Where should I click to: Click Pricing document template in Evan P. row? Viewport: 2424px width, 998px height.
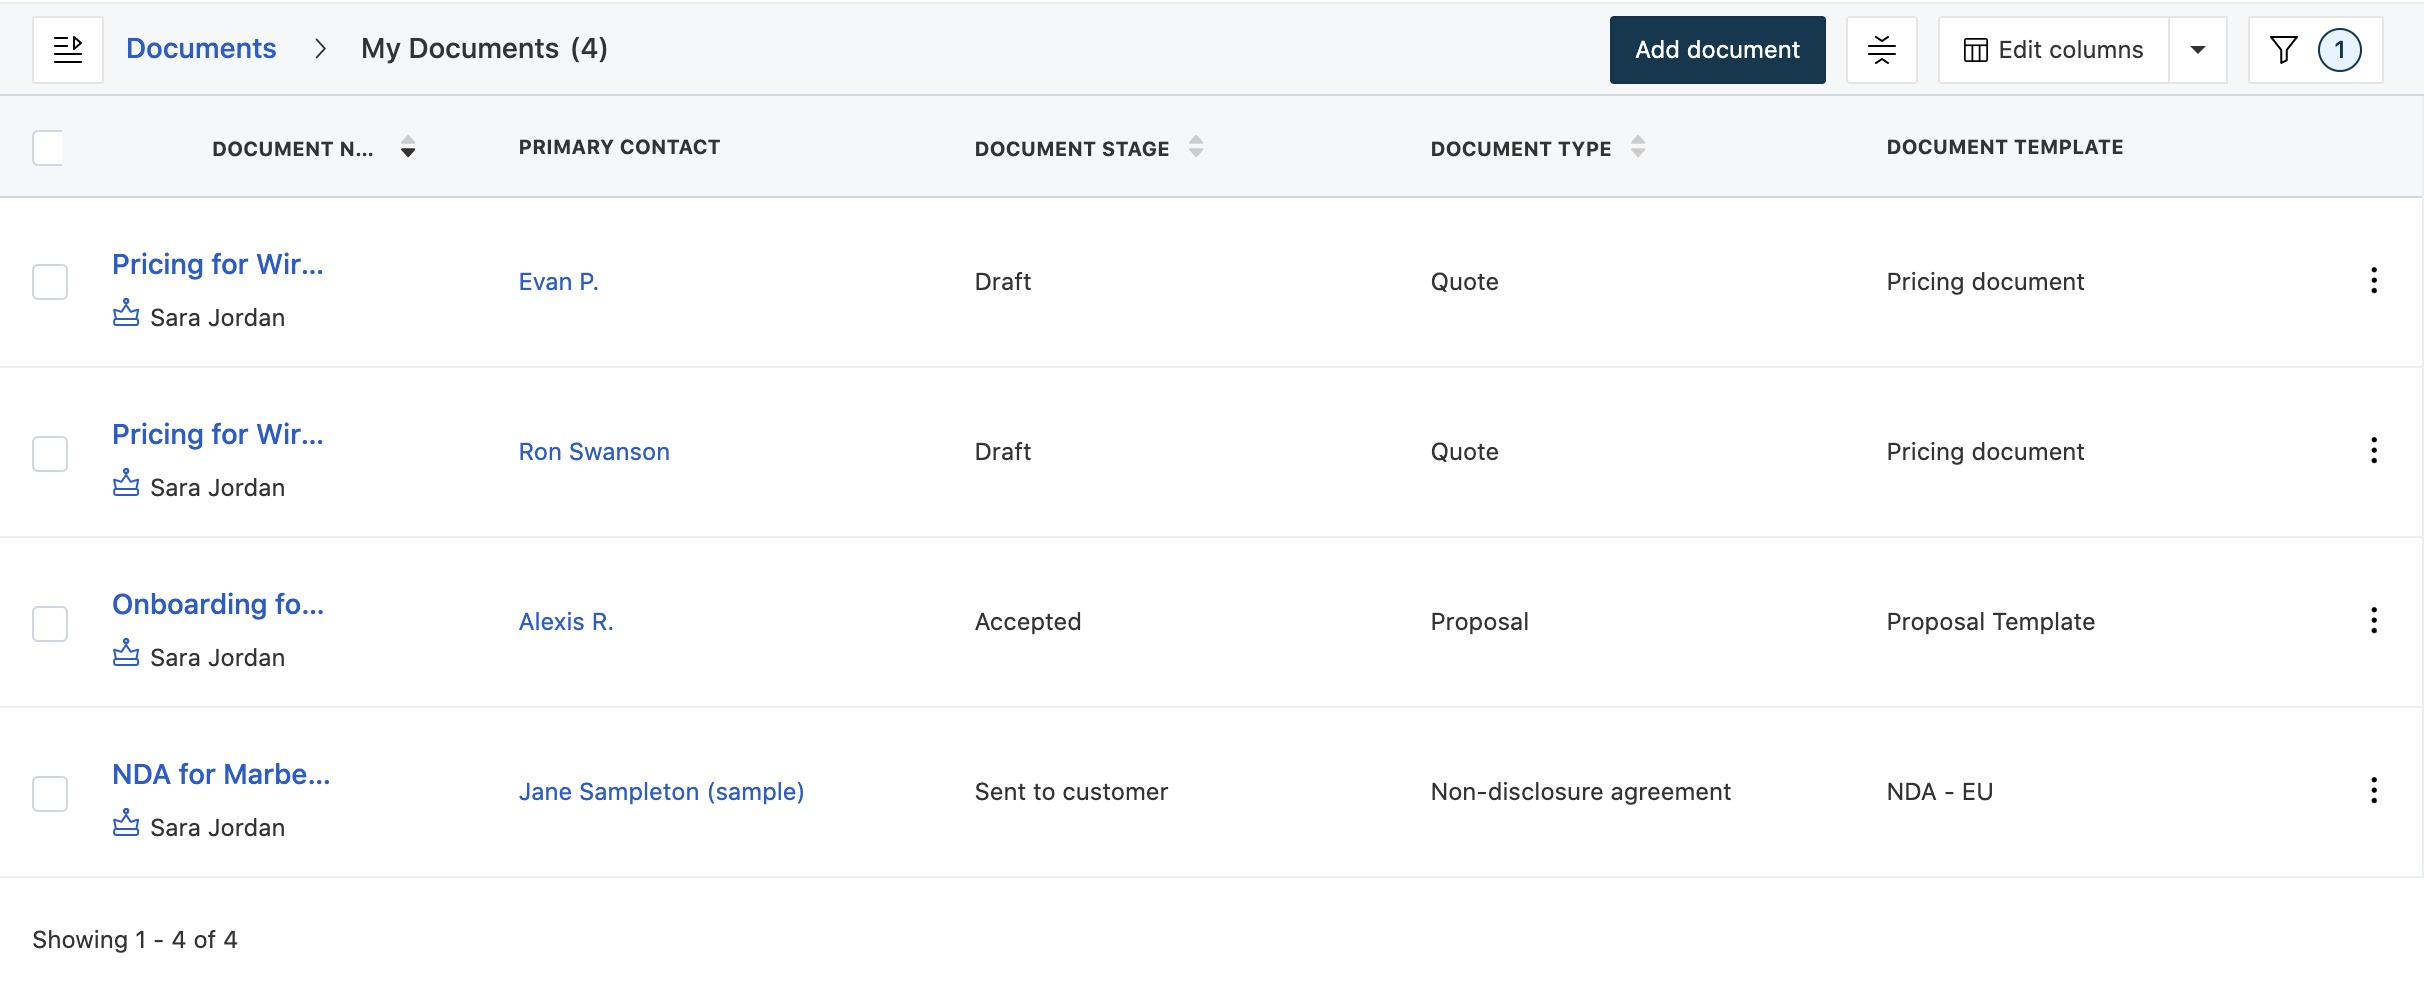pos(1985,282)
